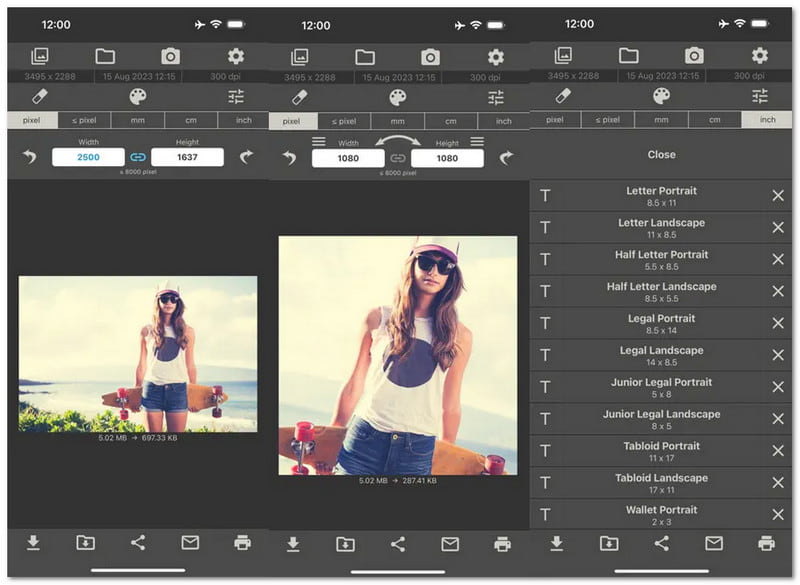This screenshot has width=800, height=585.
Task: Open the adjustment sliders icon in the right screen
Action: pos(760,96)
